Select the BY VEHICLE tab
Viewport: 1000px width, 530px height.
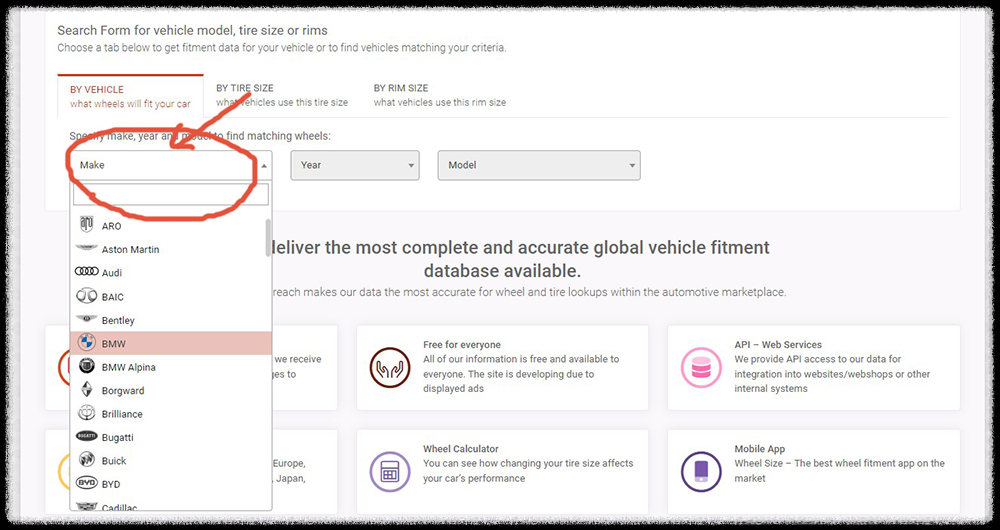point(130,96)
